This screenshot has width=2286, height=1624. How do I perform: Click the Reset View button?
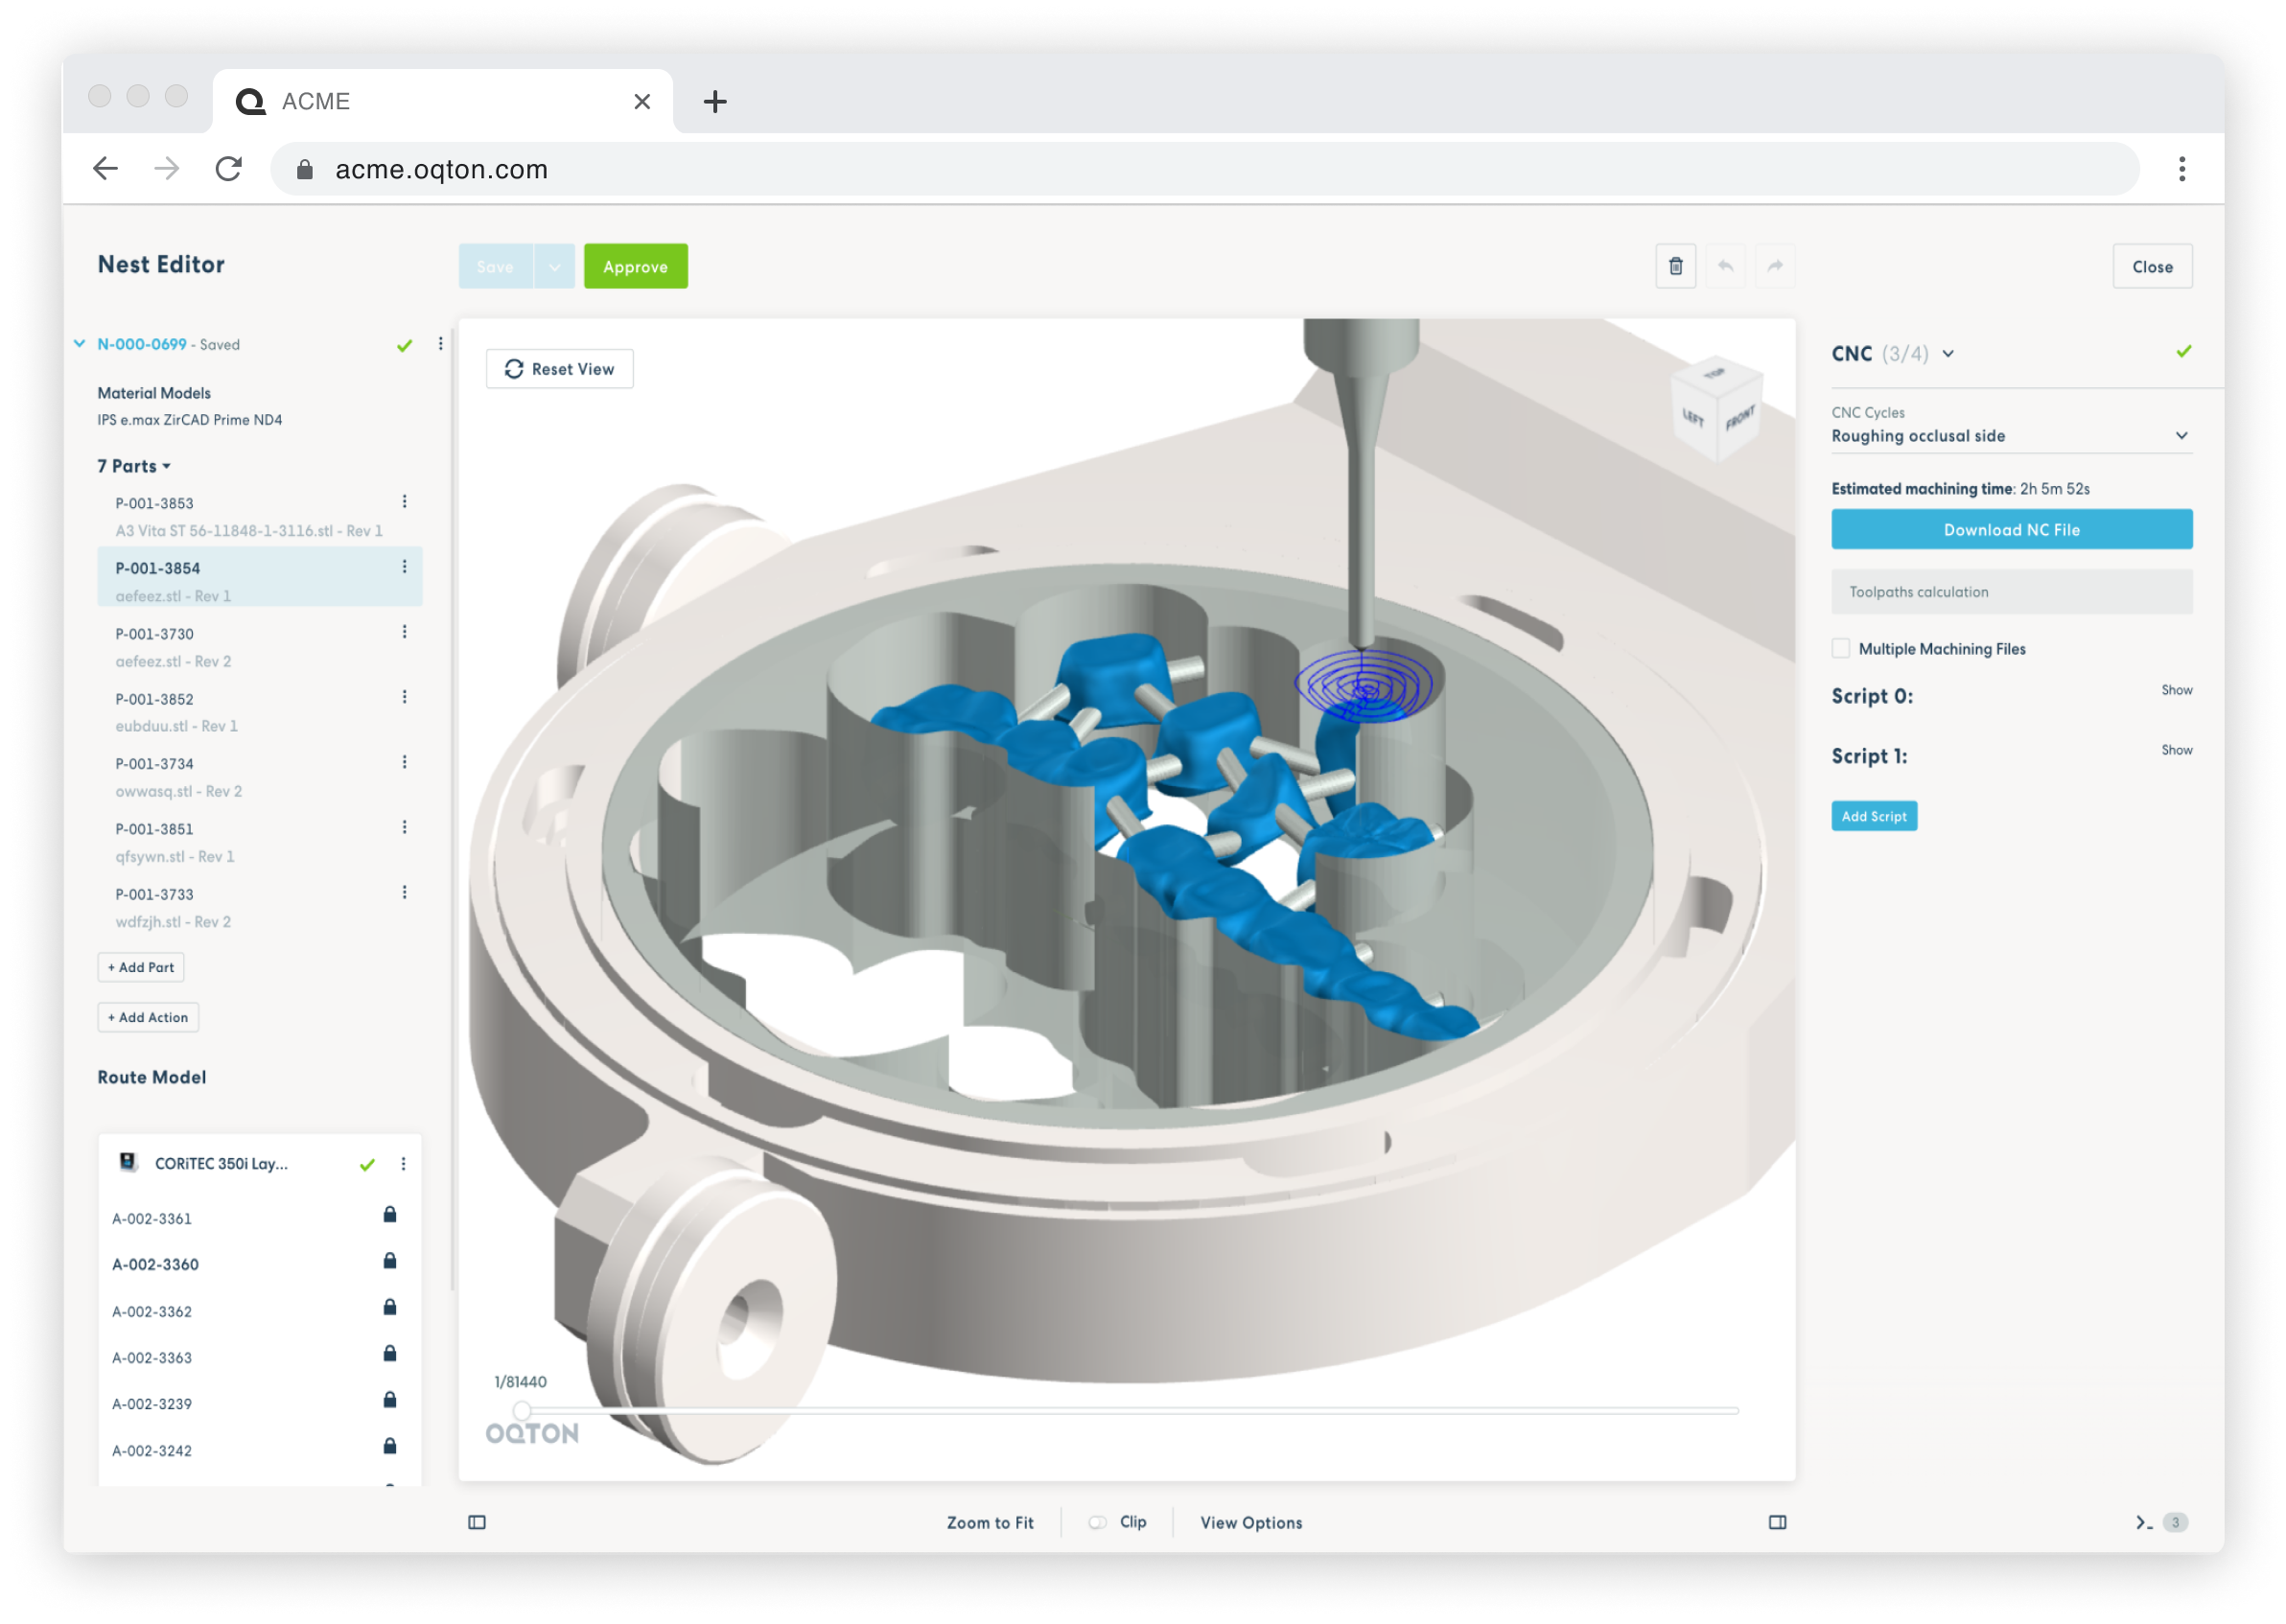click(559, 369)
